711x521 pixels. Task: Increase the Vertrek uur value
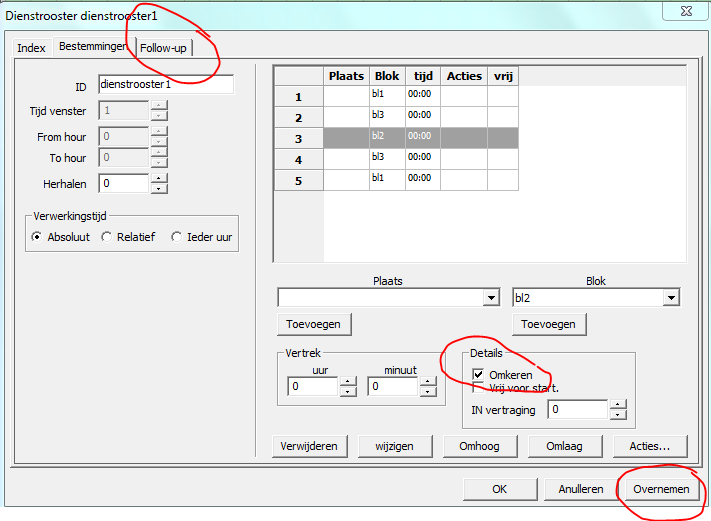coord(347,381)
